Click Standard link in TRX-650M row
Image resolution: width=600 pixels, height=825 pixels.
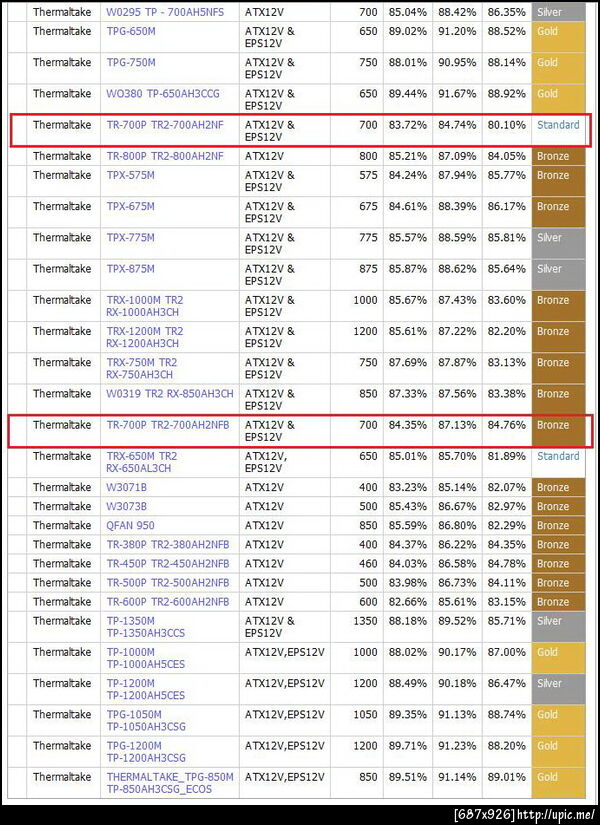pyautogui.click(x=558, y=456)
